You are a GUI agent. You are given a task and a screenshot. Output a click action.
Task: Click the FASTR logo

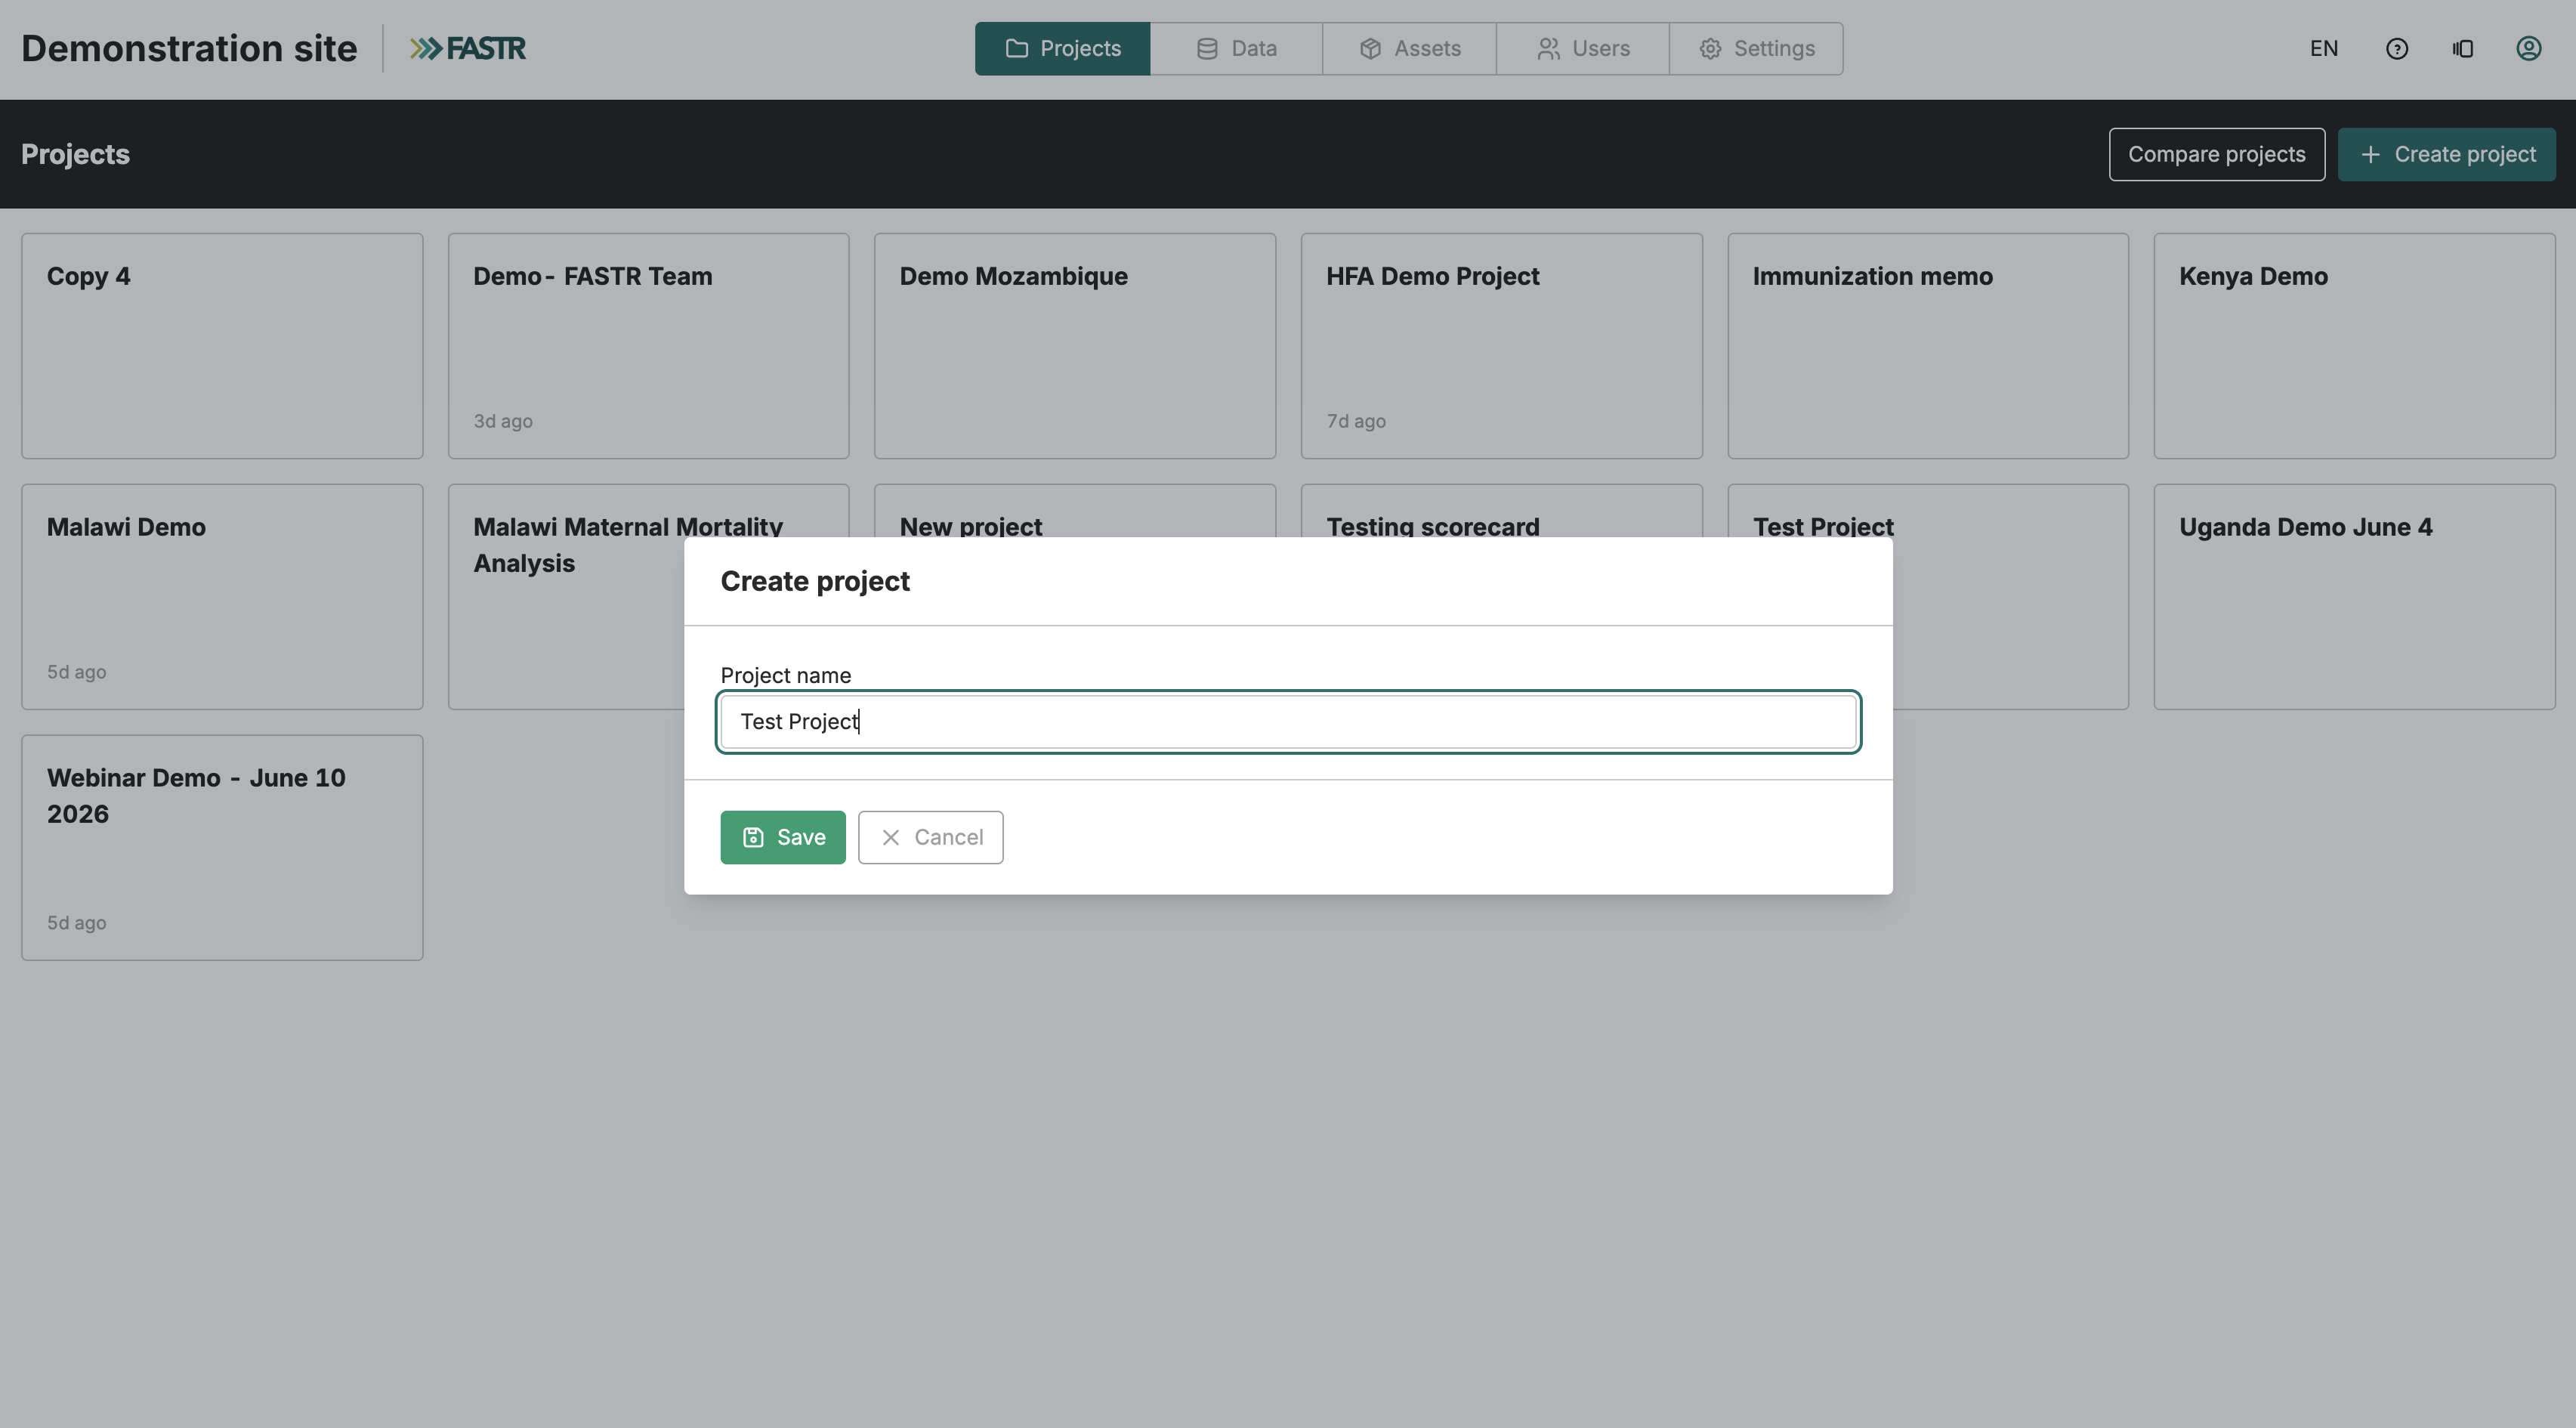point(467,48)
